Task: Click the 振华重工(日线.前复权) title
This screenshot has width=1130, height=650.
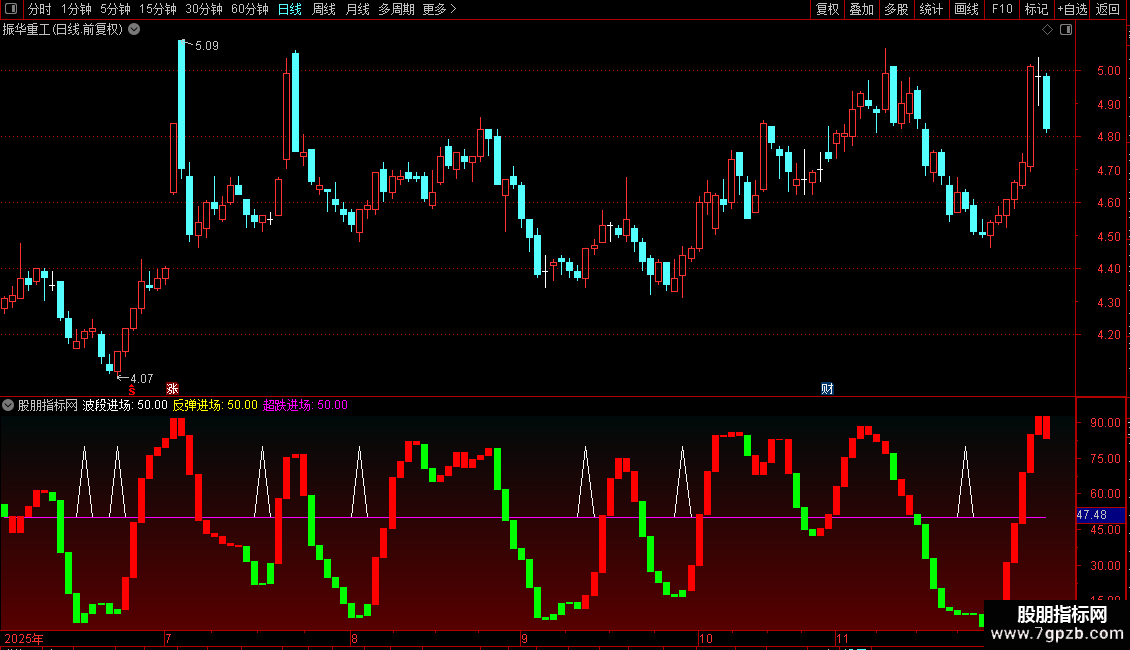Action: click(x=63, y=30)
